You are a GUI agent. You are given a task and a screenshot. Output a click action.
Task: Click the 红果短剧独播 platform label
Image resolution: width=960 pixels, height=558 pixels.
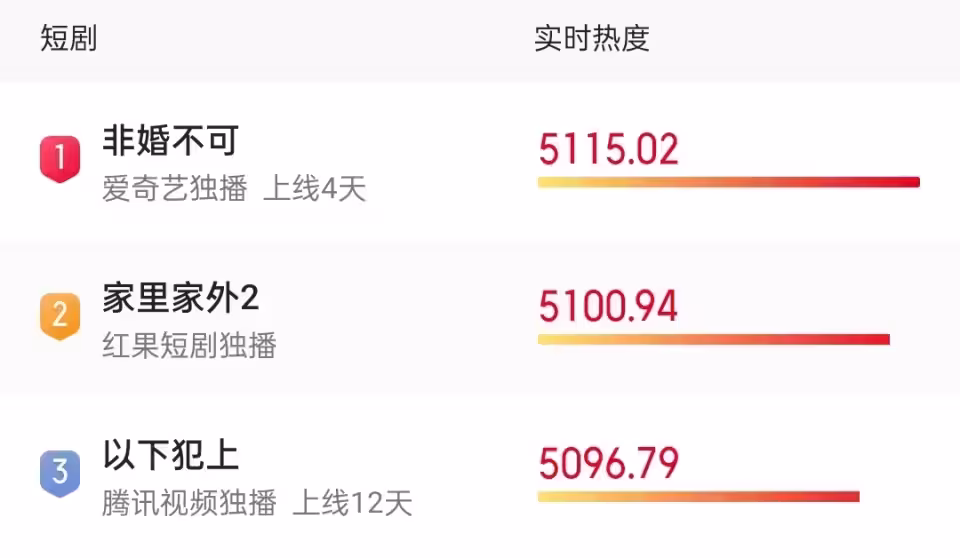189,345
